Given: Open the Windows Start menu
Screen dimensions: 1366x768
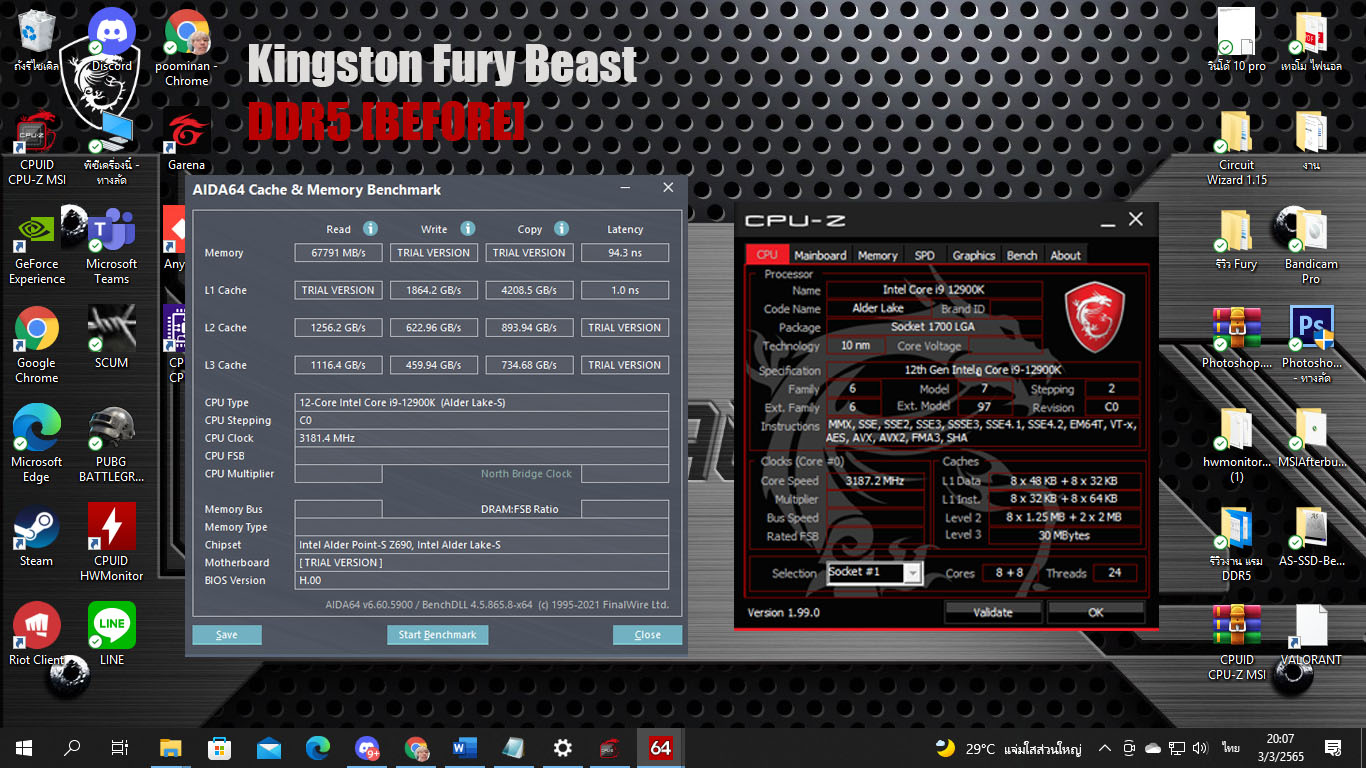Looking at the screenshot, I should pos(24,748).
